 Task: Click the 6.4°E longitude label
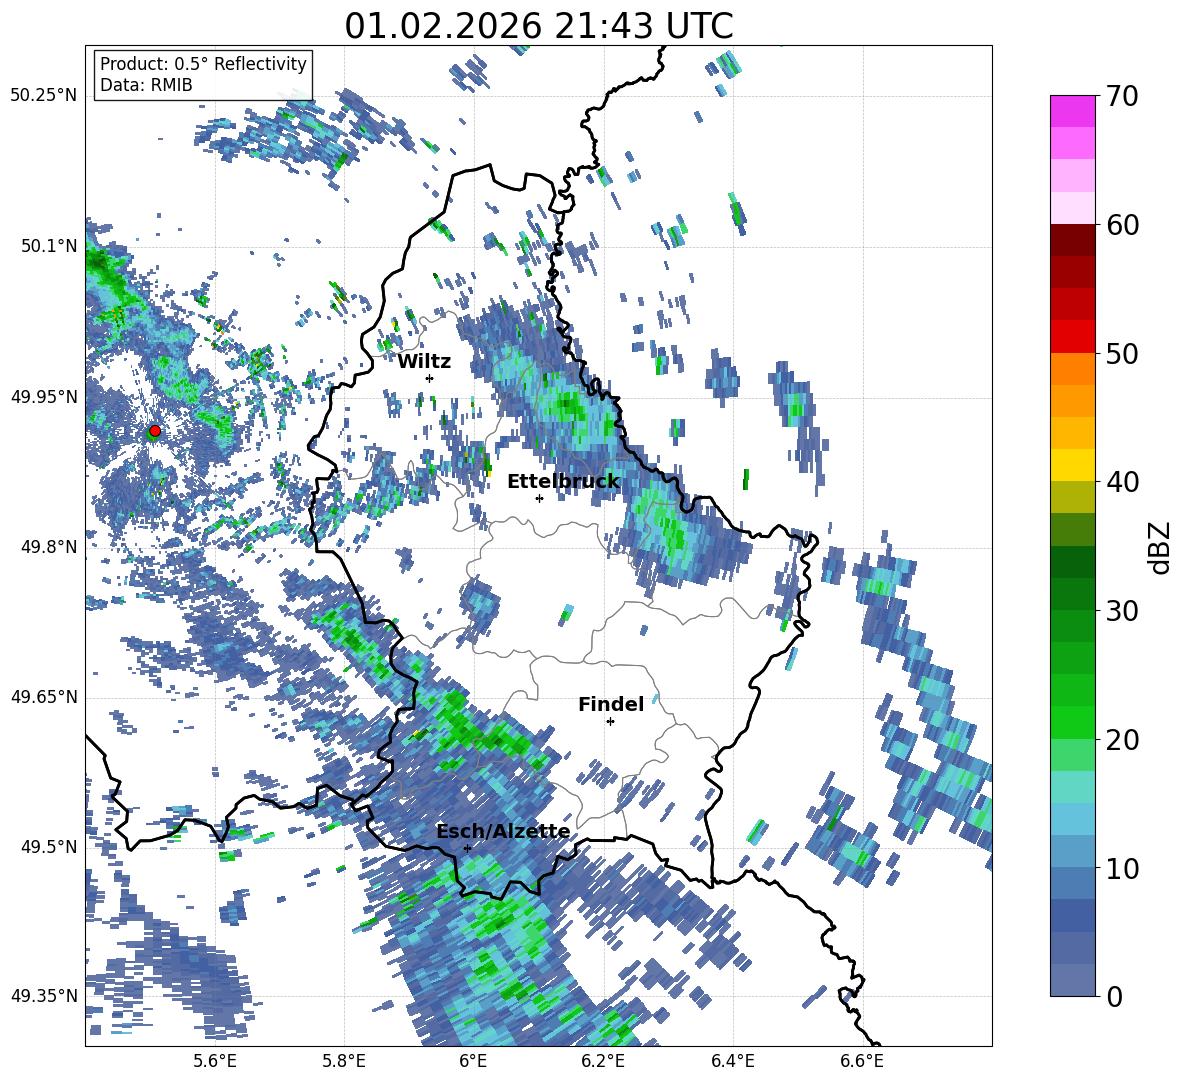[732, 1061]
